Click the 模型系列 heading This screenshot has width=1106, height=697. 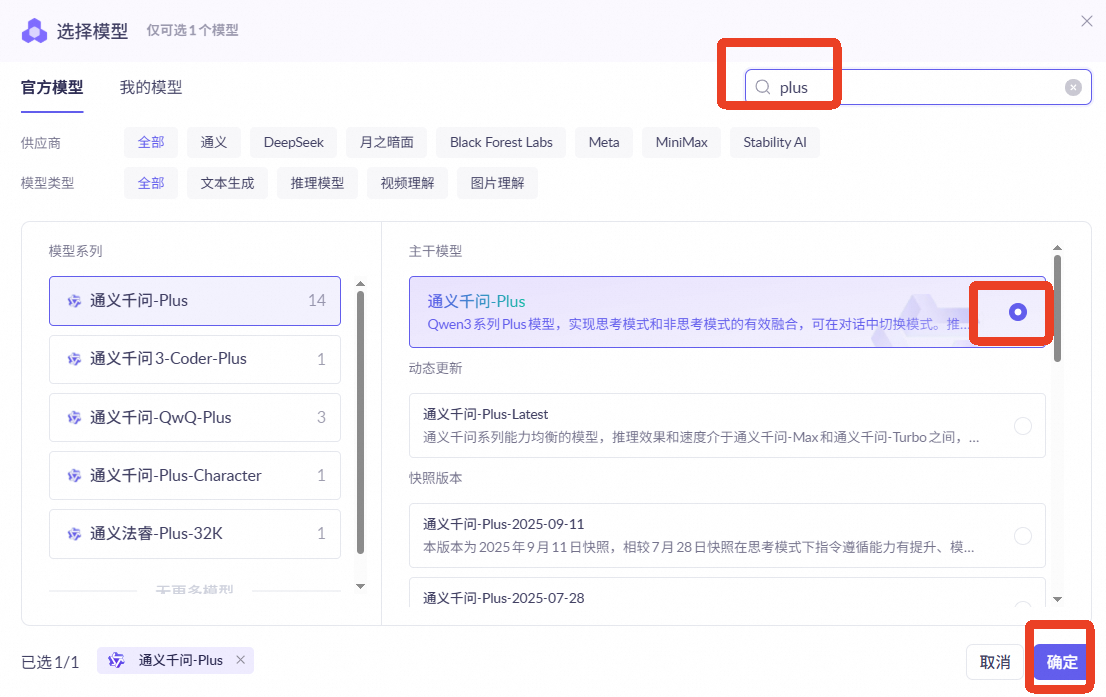75,251
